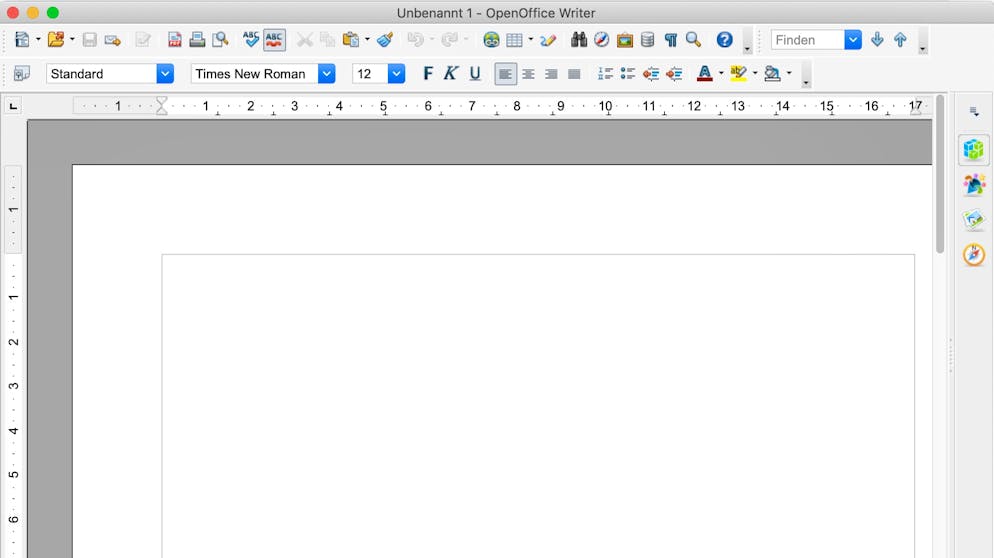Viewport: 994px width, 558px height.
Task: Expand the Open recent files arrow
Action: [x=72, y=40]
